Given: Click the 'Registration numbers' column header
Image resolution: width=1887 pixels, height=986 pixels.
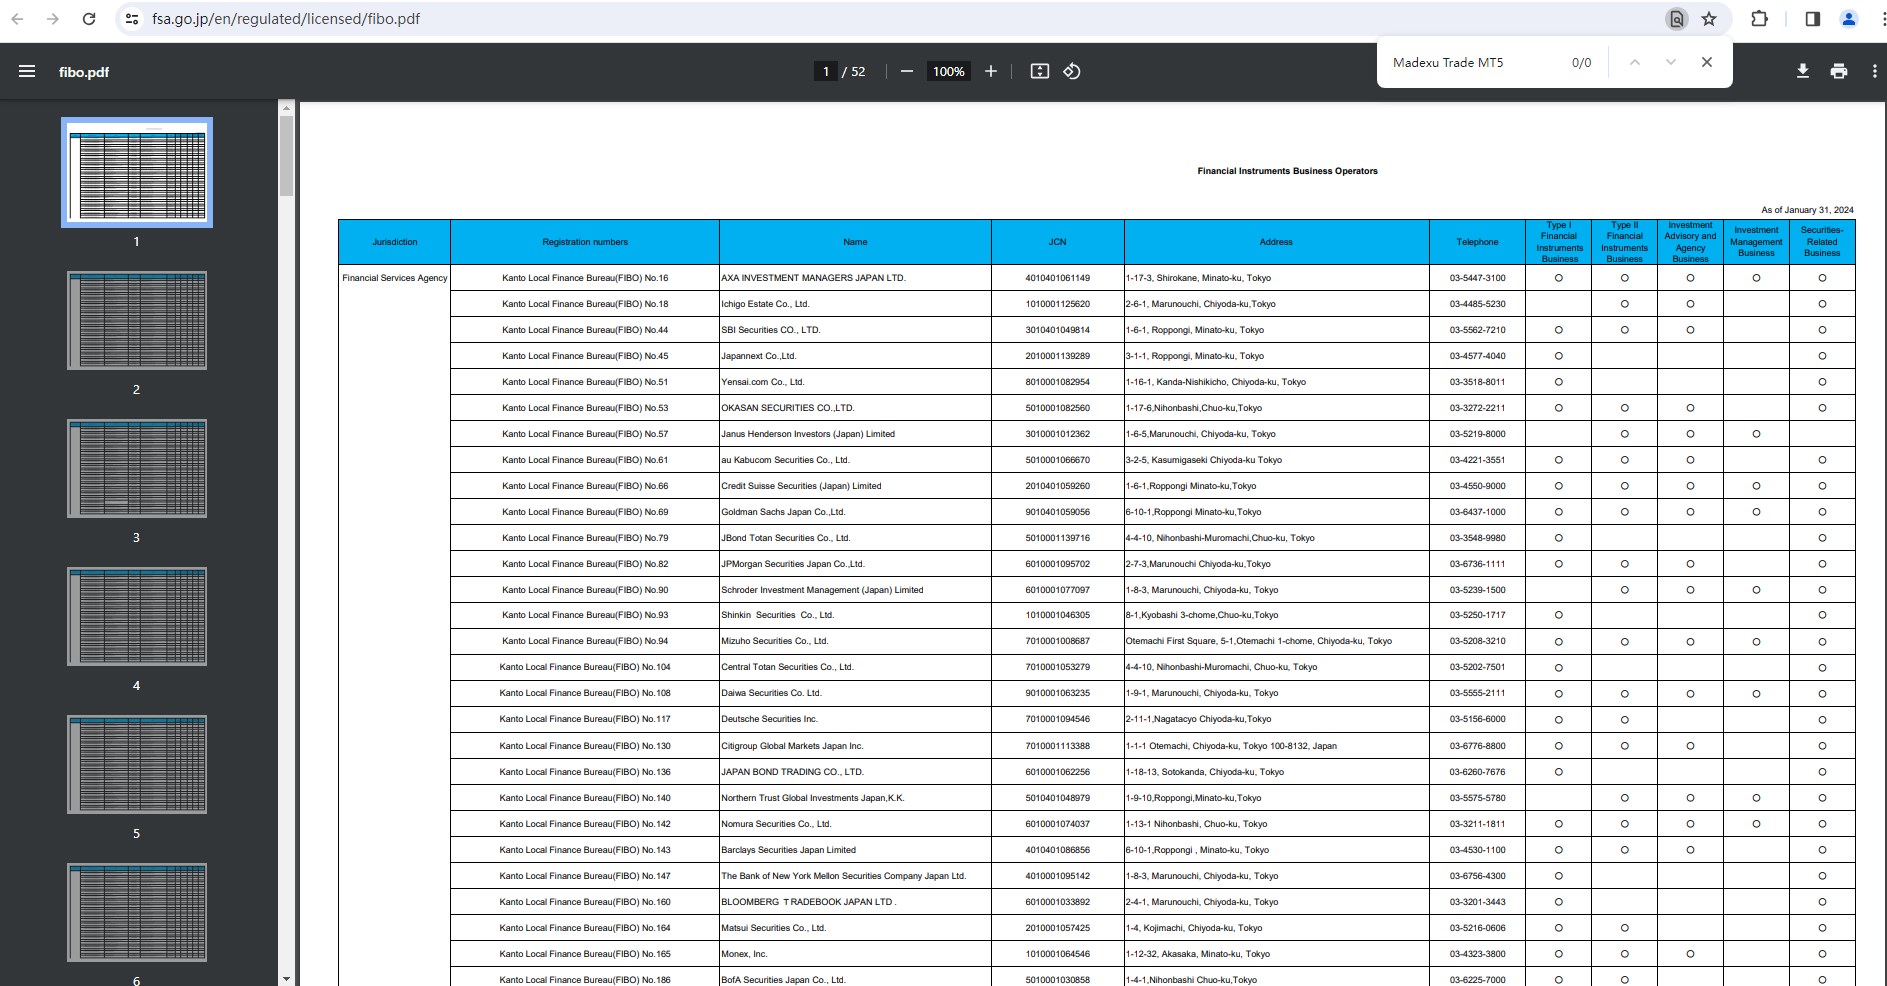Looking at the screenshot, I should tap(585, 242).
